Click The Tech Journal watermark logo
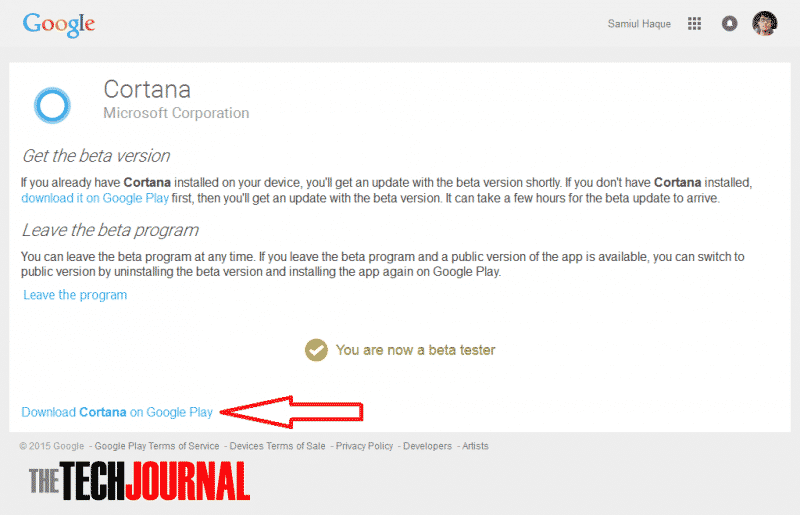The width and height of the screenshot is (800, 515). coord(138,484)
